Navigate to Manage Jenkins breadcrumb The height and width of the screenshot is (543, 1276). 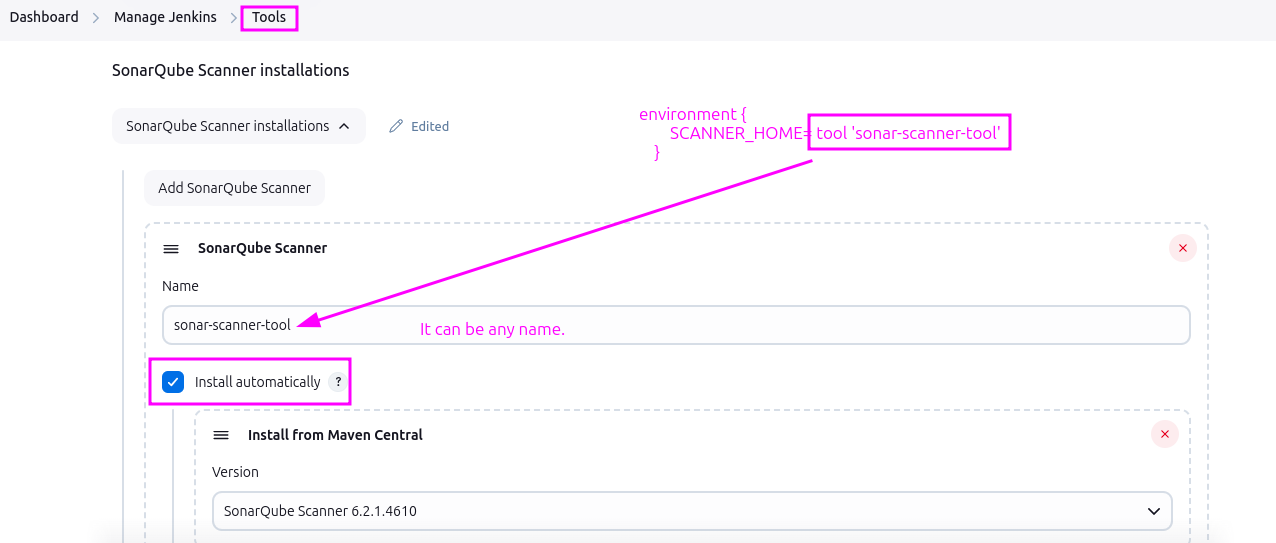point(165,17)
